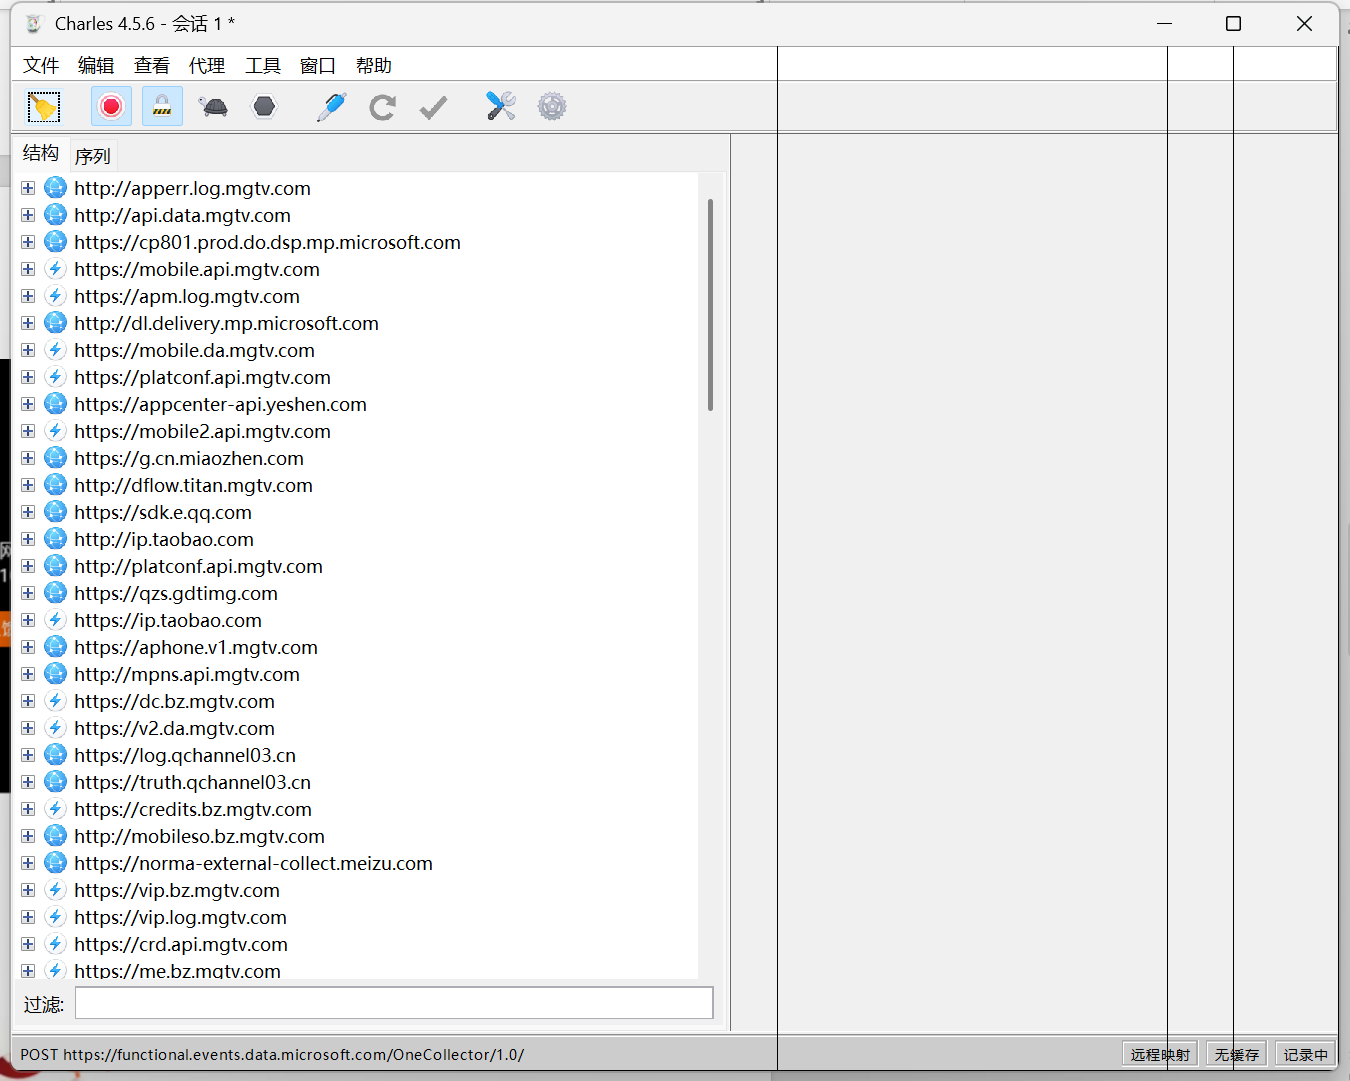Screen dimensions: 1350x1081
Task: Click globe icon of sdk.e.qq.com
Action: coord(56,512)
